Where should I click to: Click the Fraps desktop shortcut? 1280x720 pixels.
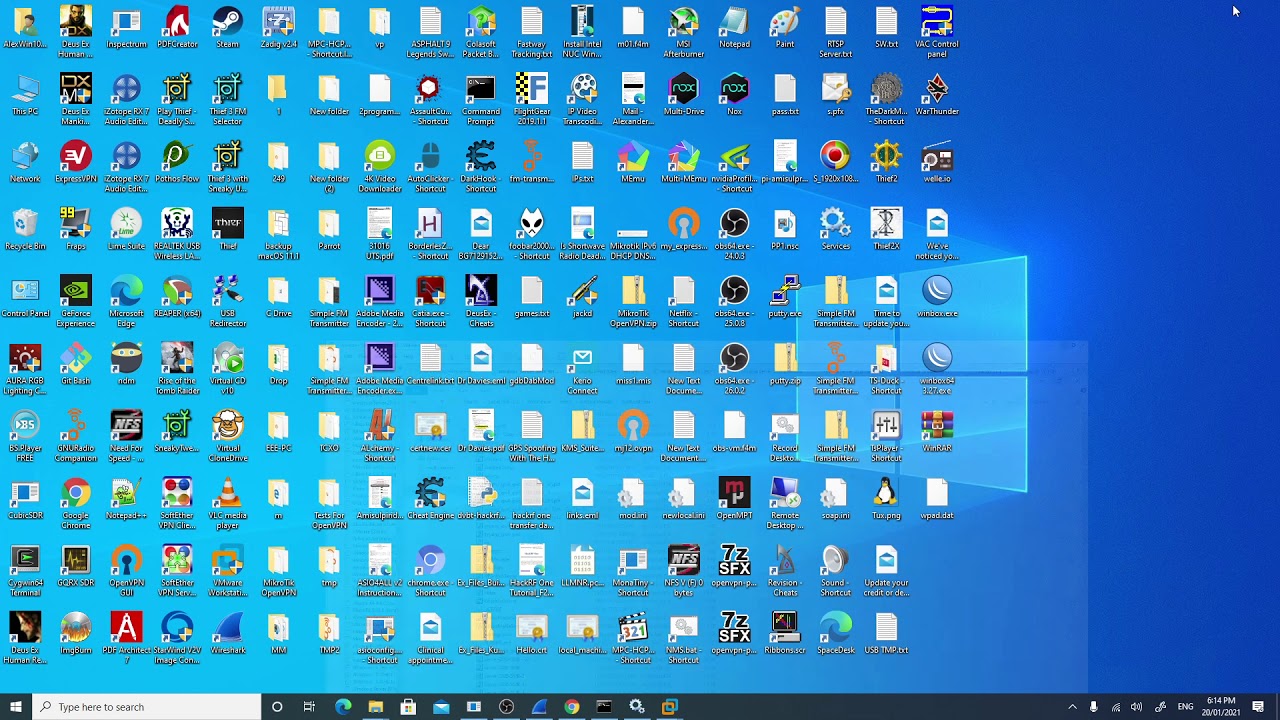pyautogui.click(x=76, y=230)
